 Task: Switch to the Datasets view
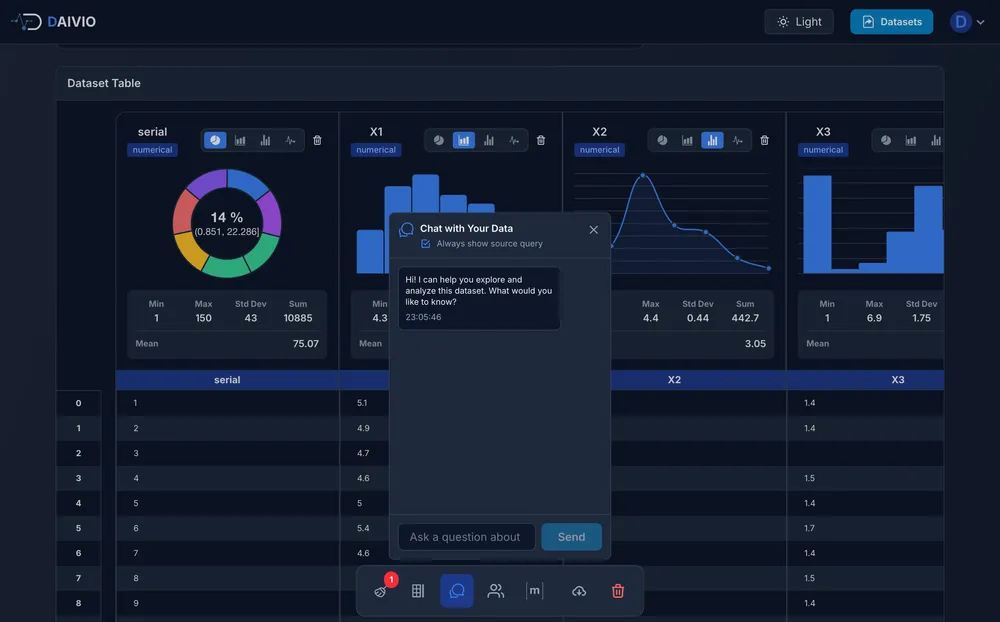[x=891, y=20]
